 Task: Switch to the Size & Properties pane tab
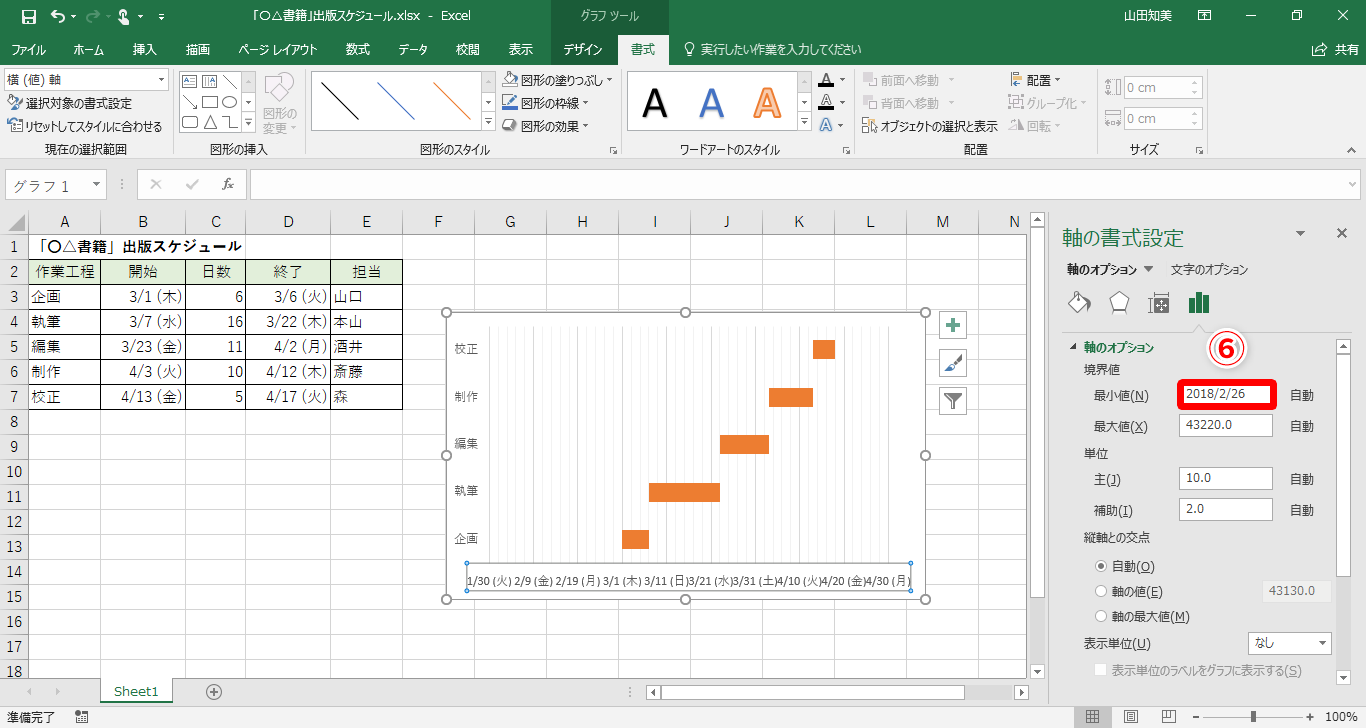click(x=1159, y=302)
